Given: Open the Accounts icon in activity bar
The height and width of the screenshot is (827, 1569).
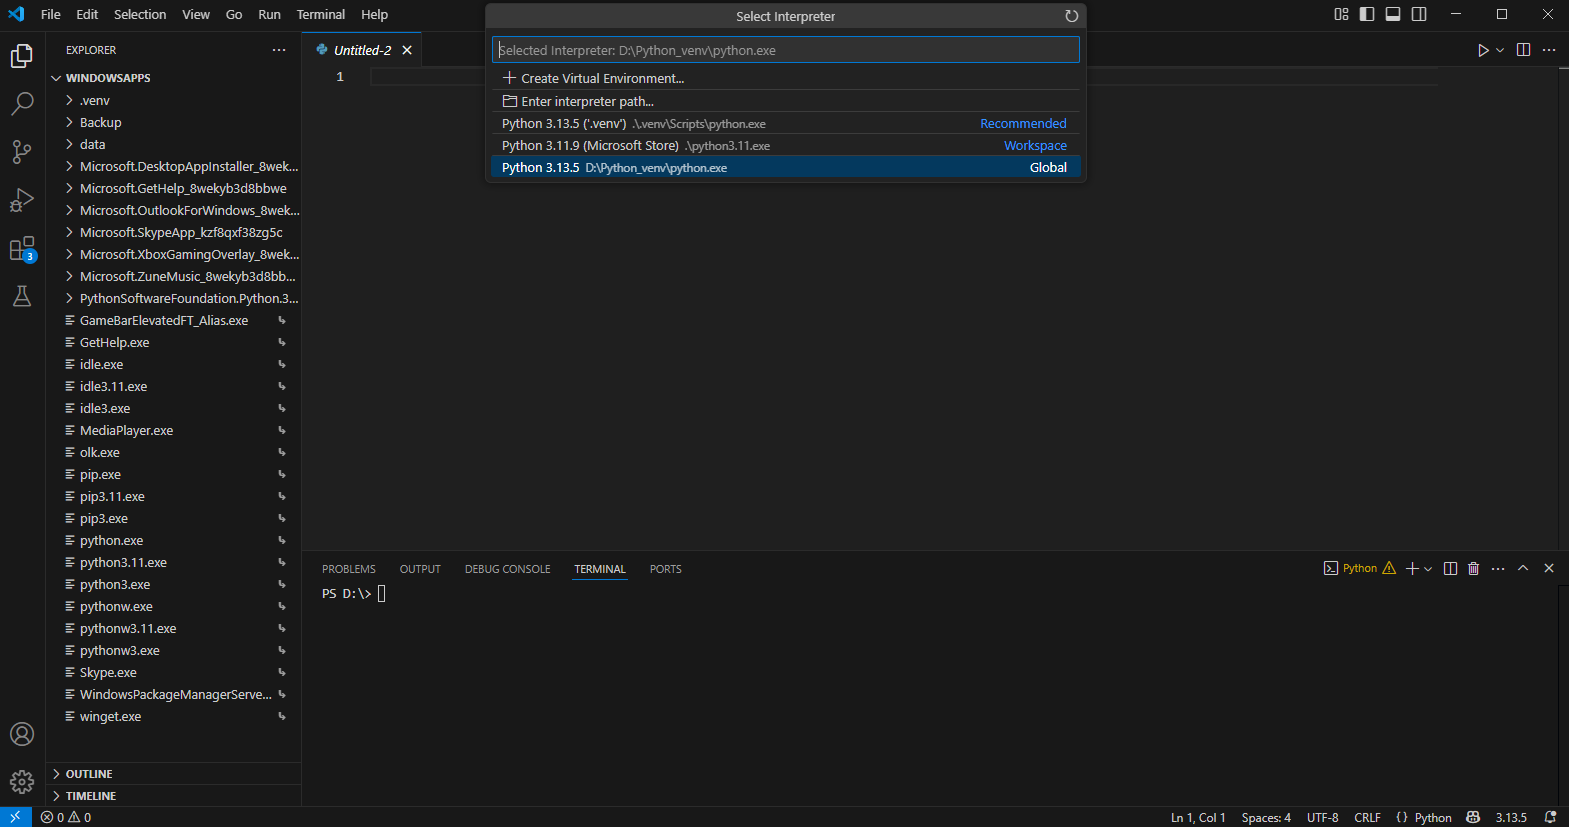Looking at the screenshot, I should (x=22, y=734).
